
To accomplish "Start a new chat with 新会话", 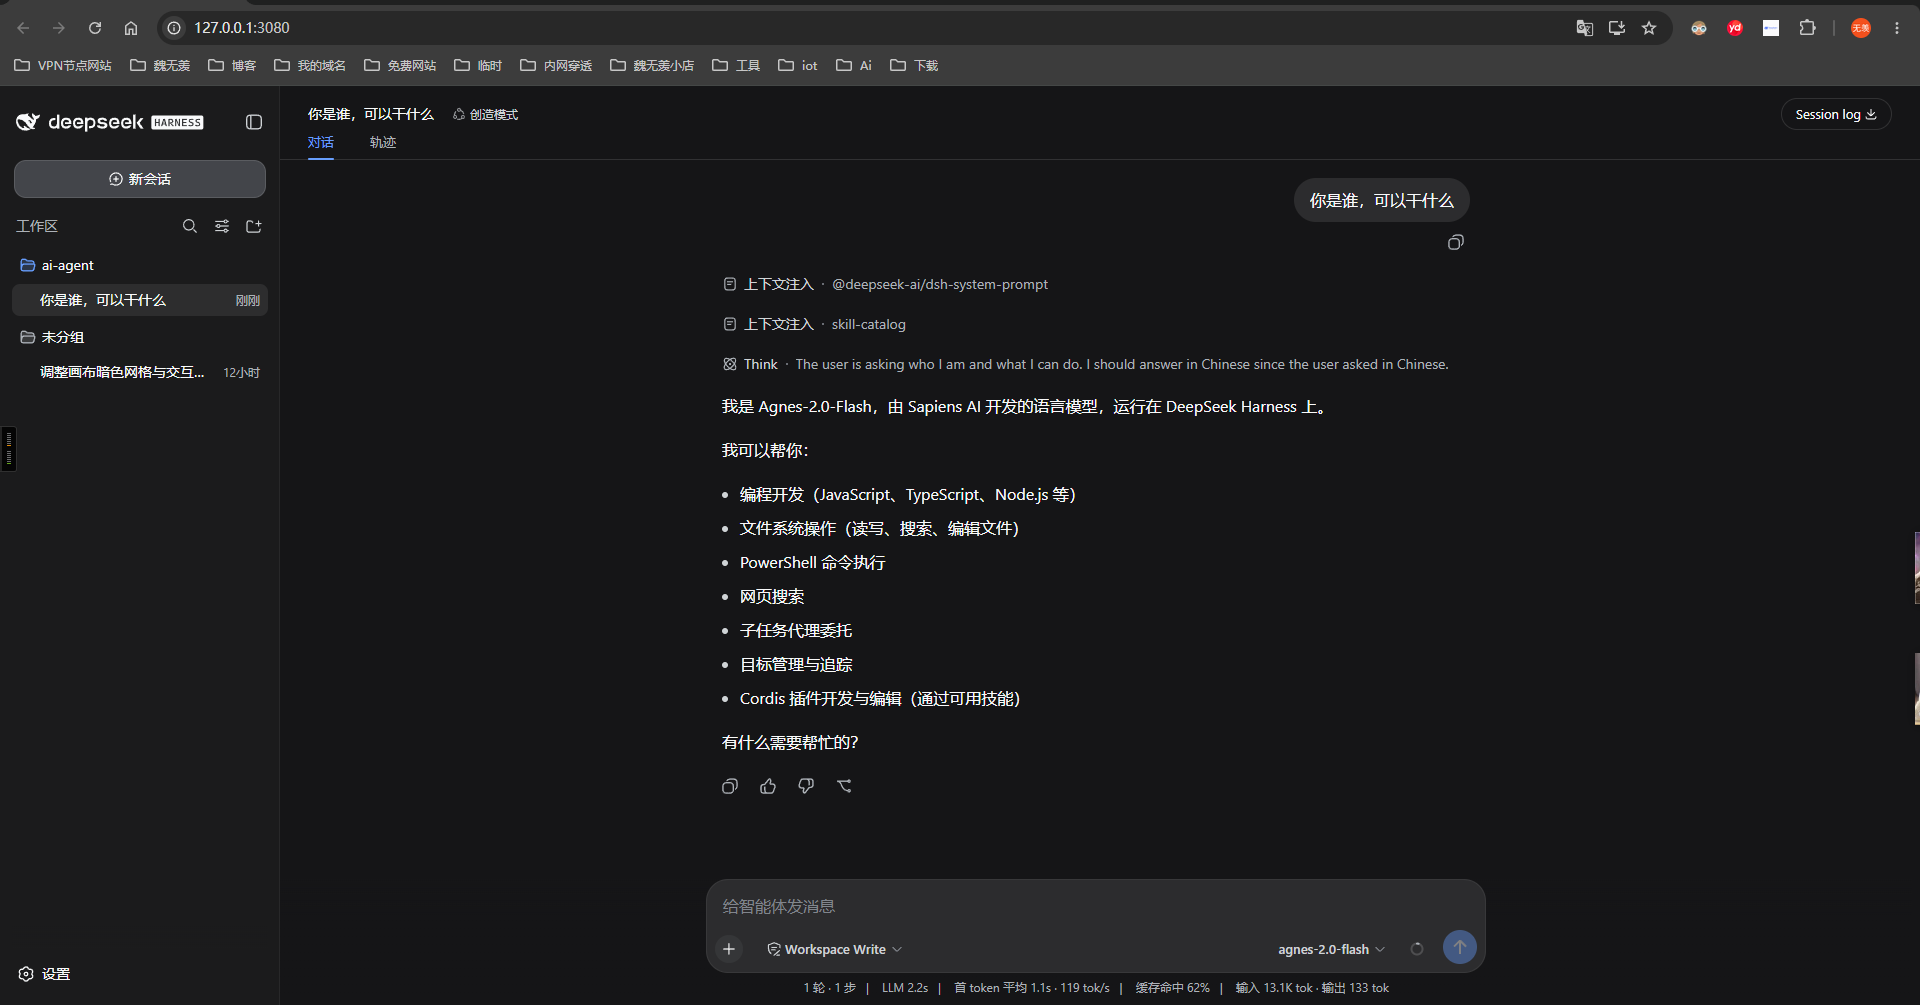I will [140, 179].
